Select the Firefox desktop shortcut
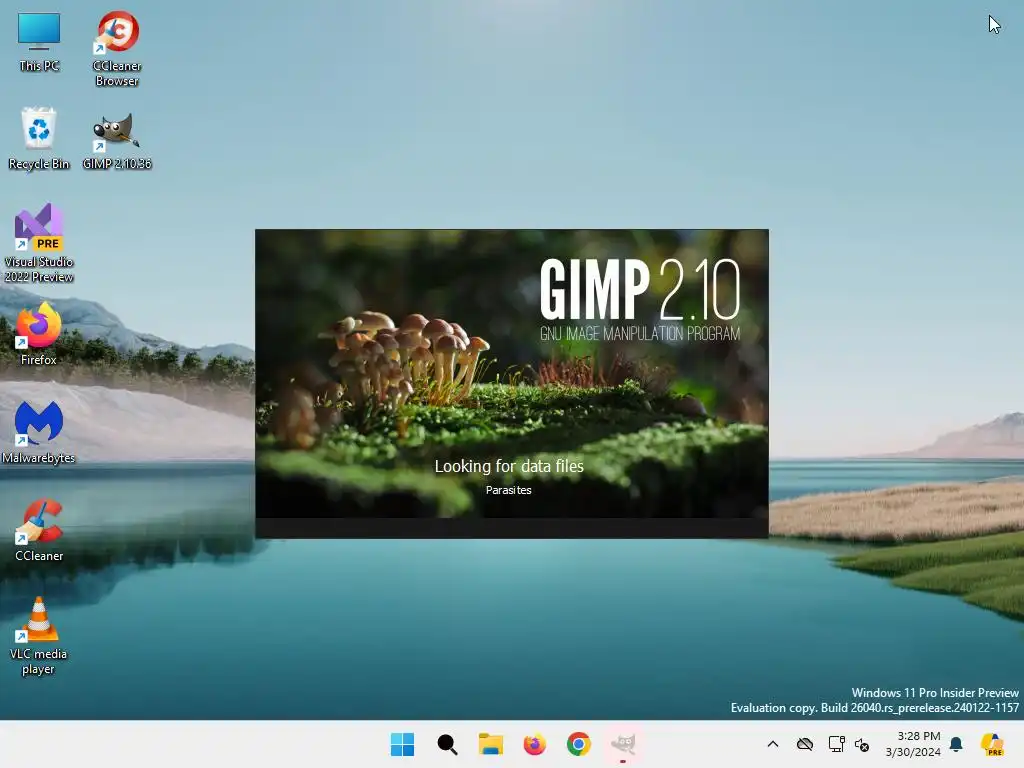1024x768 pixels. [x=39, y=334]
